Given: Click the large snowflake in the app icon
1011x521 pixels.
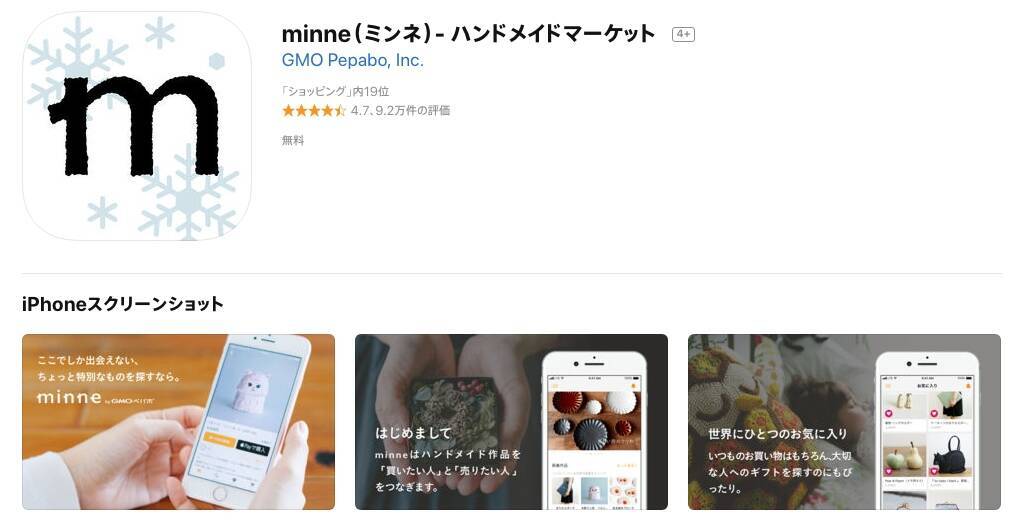Looking at the screenshot, I should 188,193.
